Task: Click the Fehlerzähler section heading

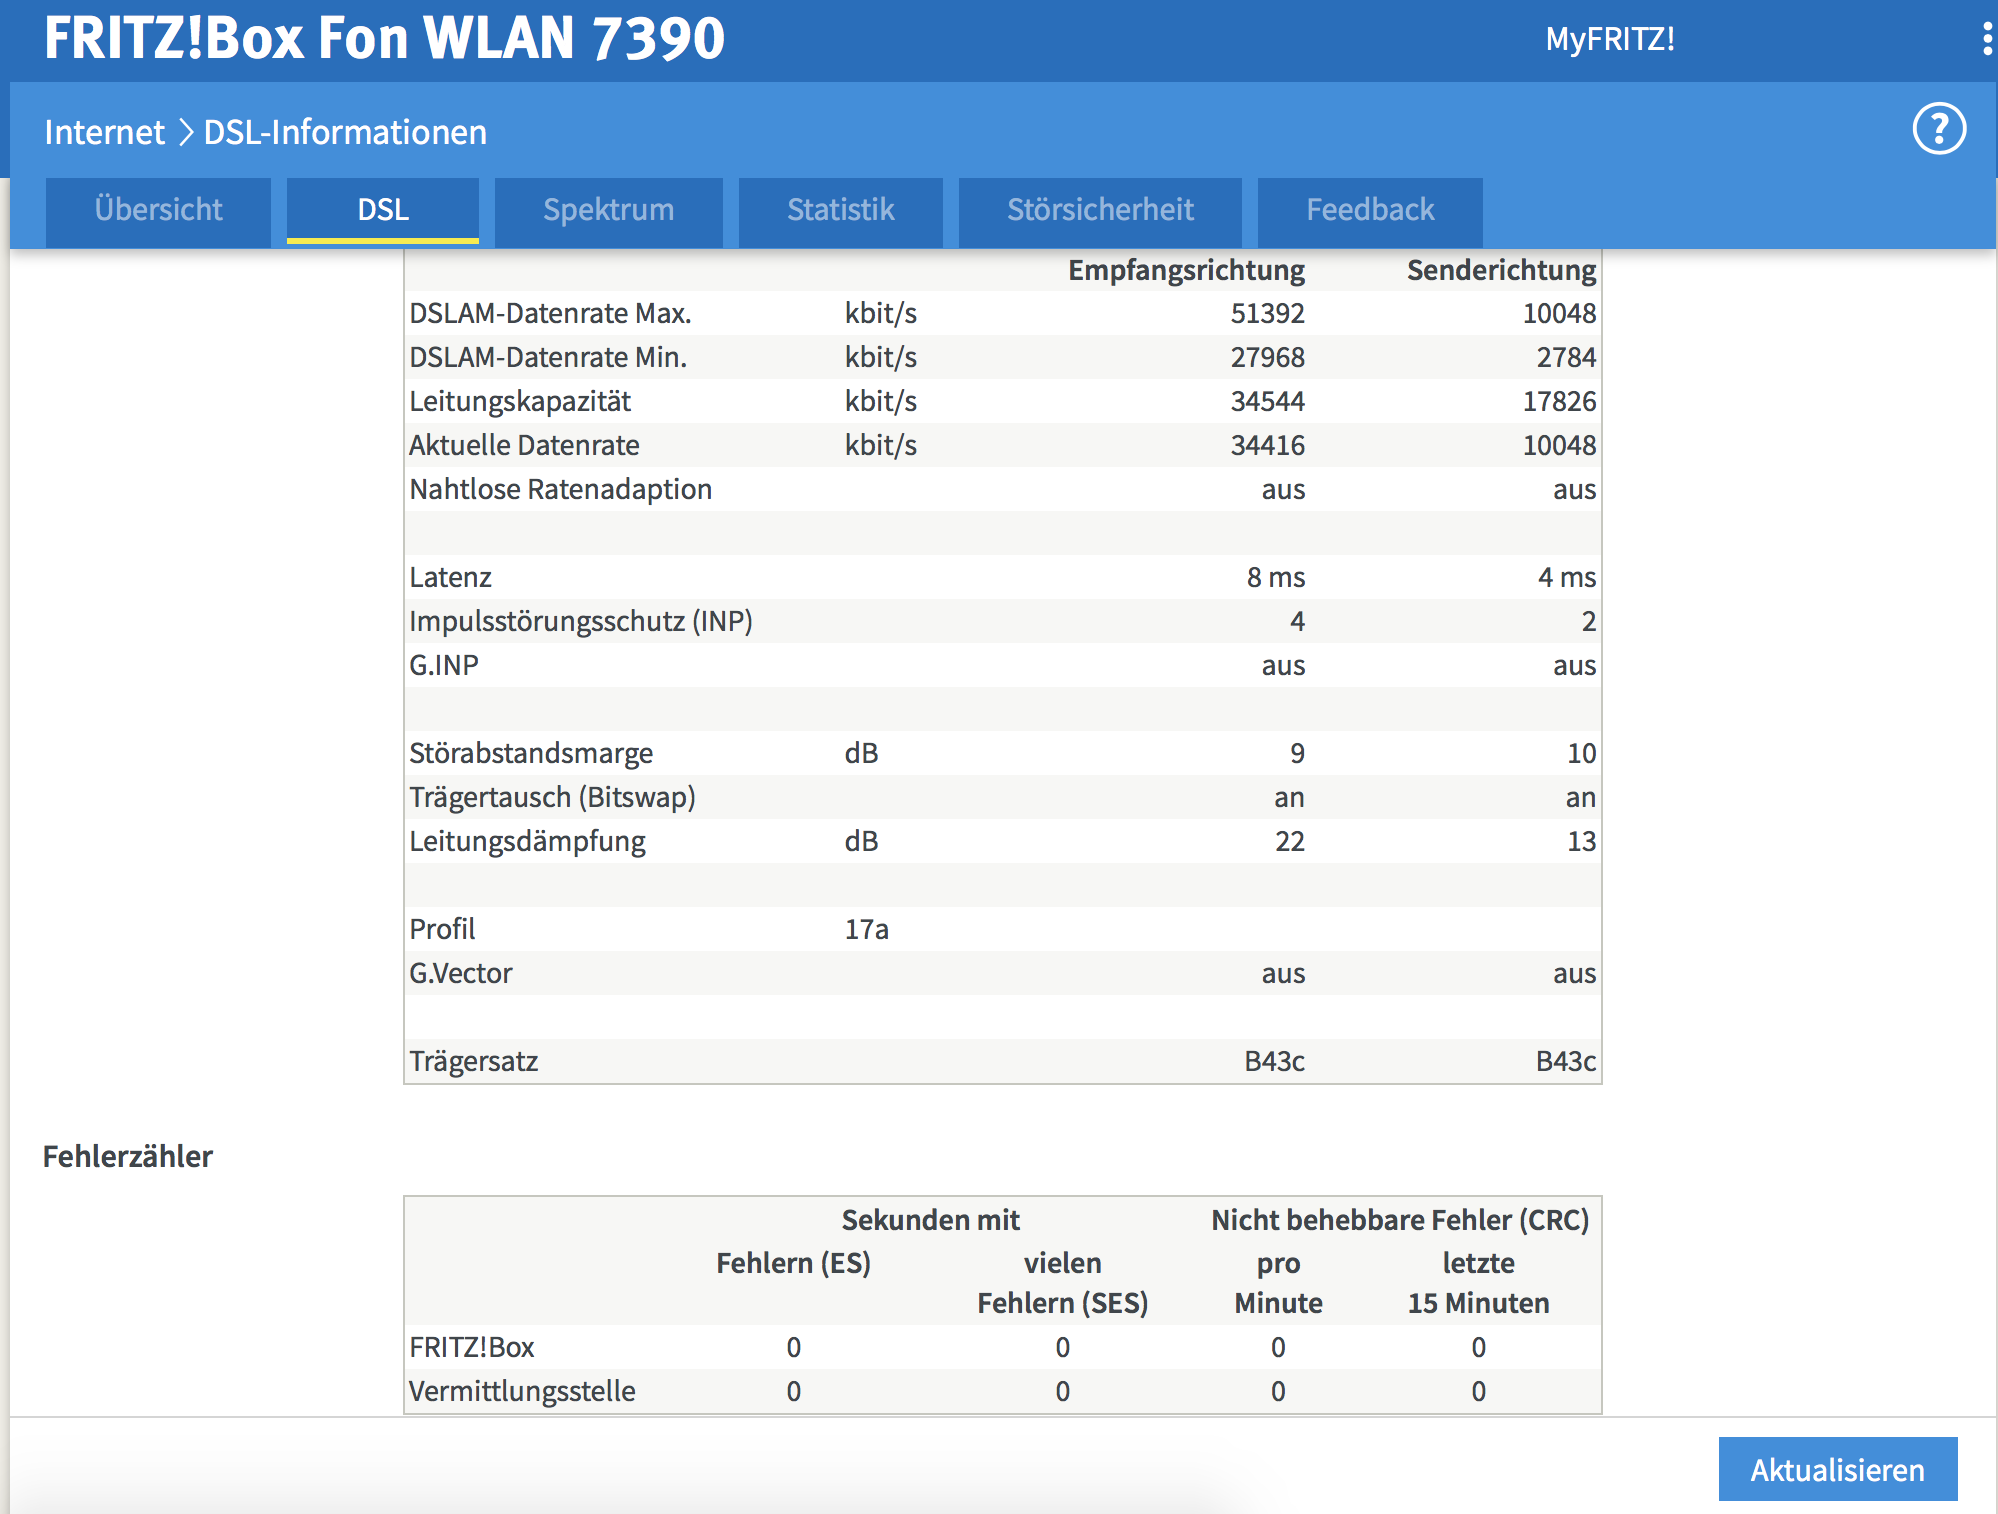Action: click(x=128, y=1156)
